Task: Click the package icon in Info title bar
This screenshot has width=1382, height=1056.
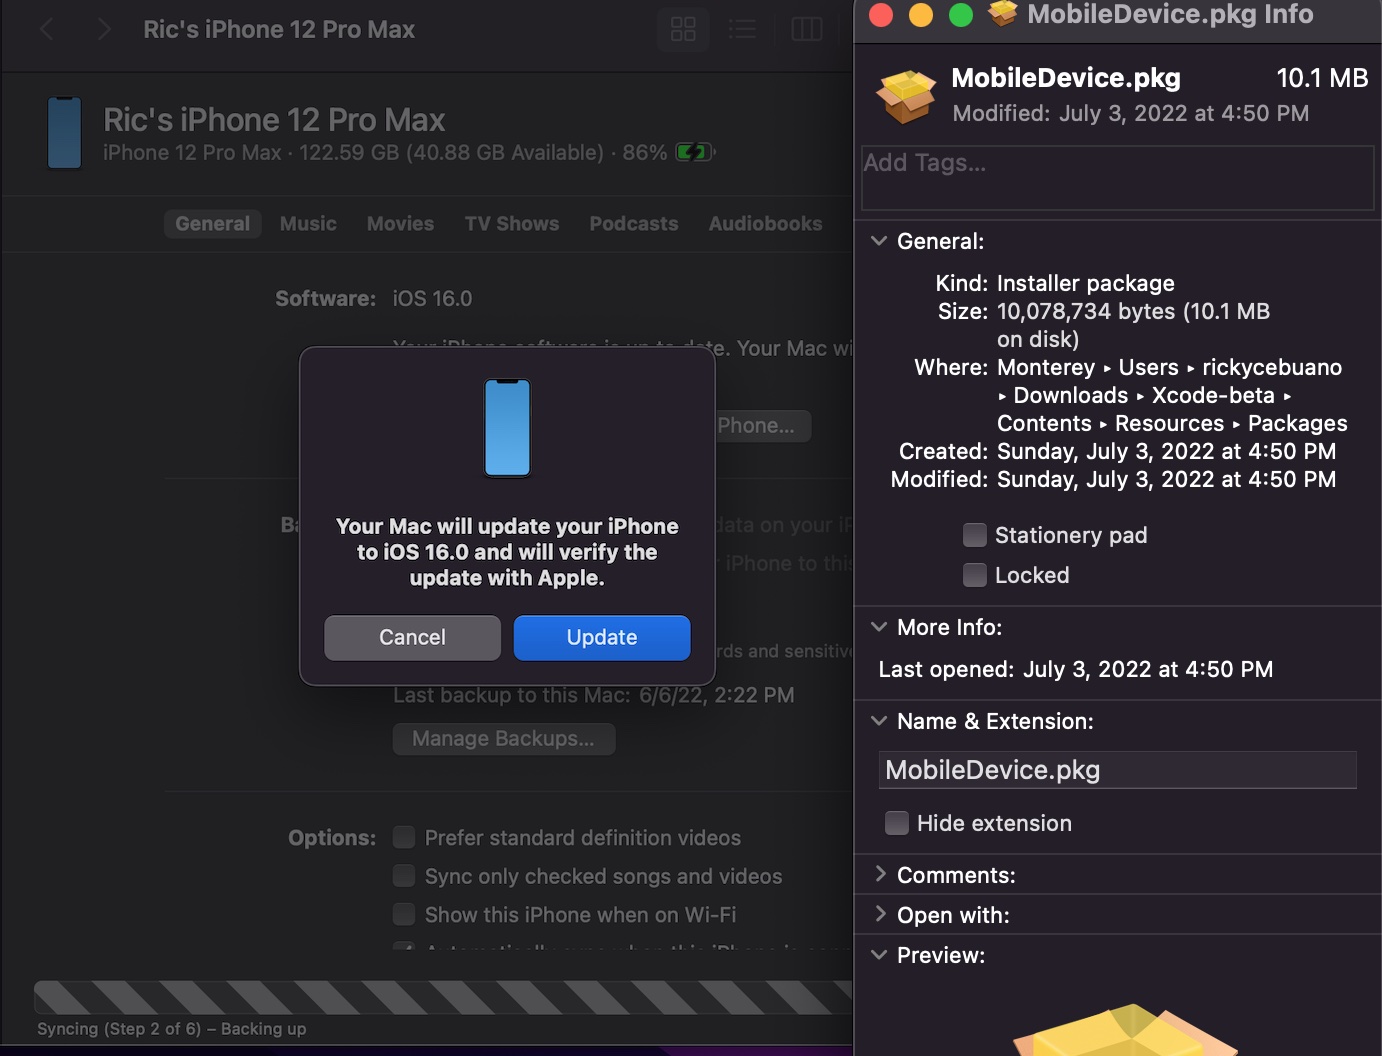Action: point(1002,14)
